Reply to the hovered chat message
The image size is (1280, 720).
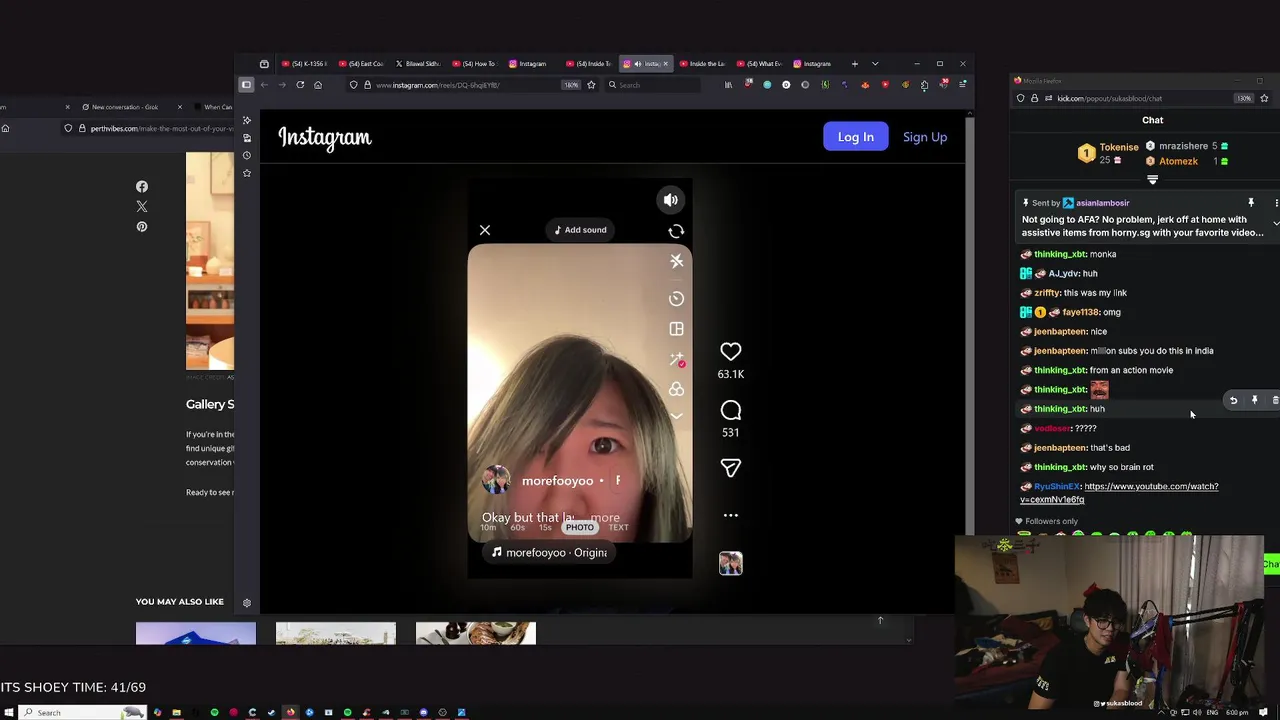point(1233,400)
